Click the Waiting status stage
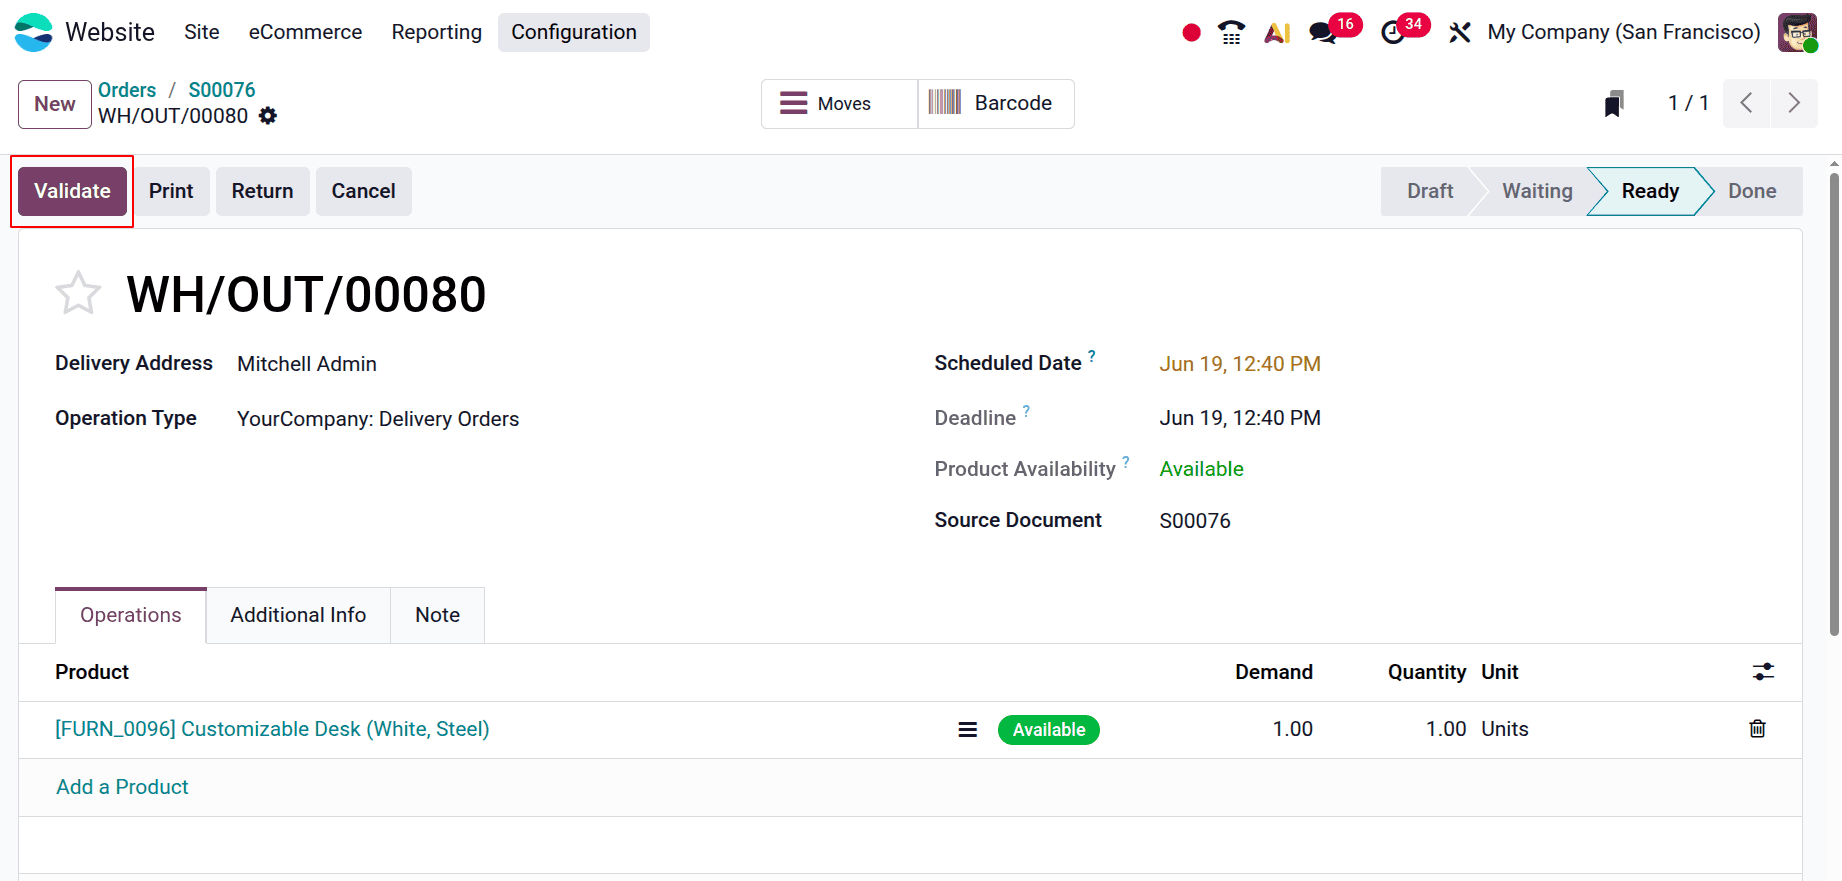 pos(1537,191)
